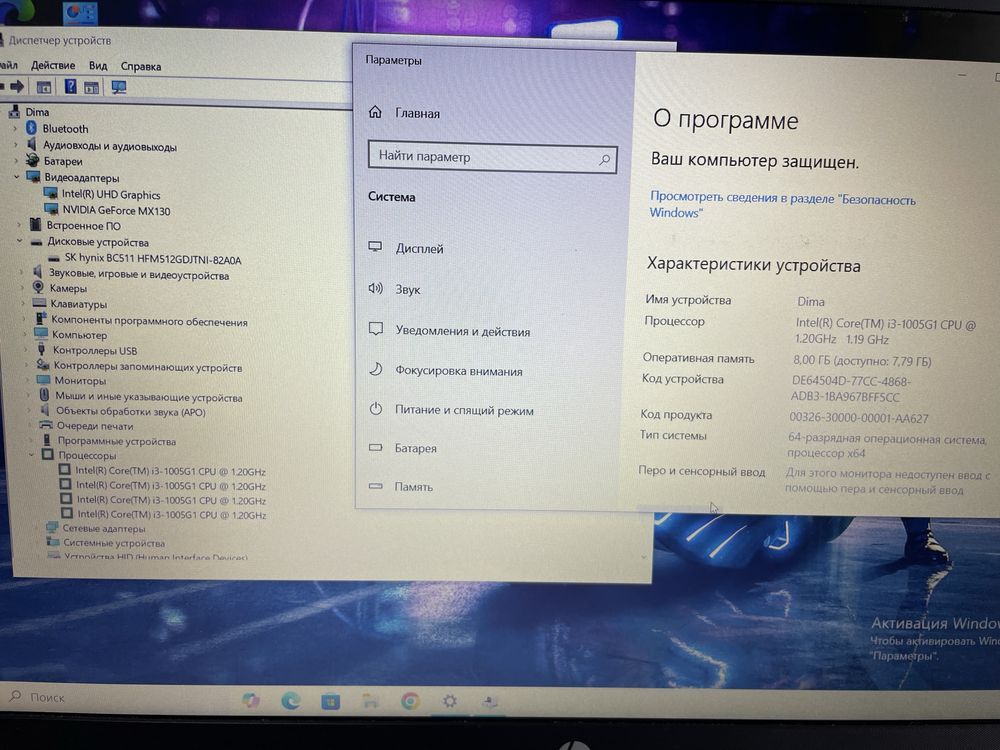Image resolution: width=1000 pixels, height=750 pixels.
Task: Click the Settings gear taskbar icon
Action: pos(450,702)
